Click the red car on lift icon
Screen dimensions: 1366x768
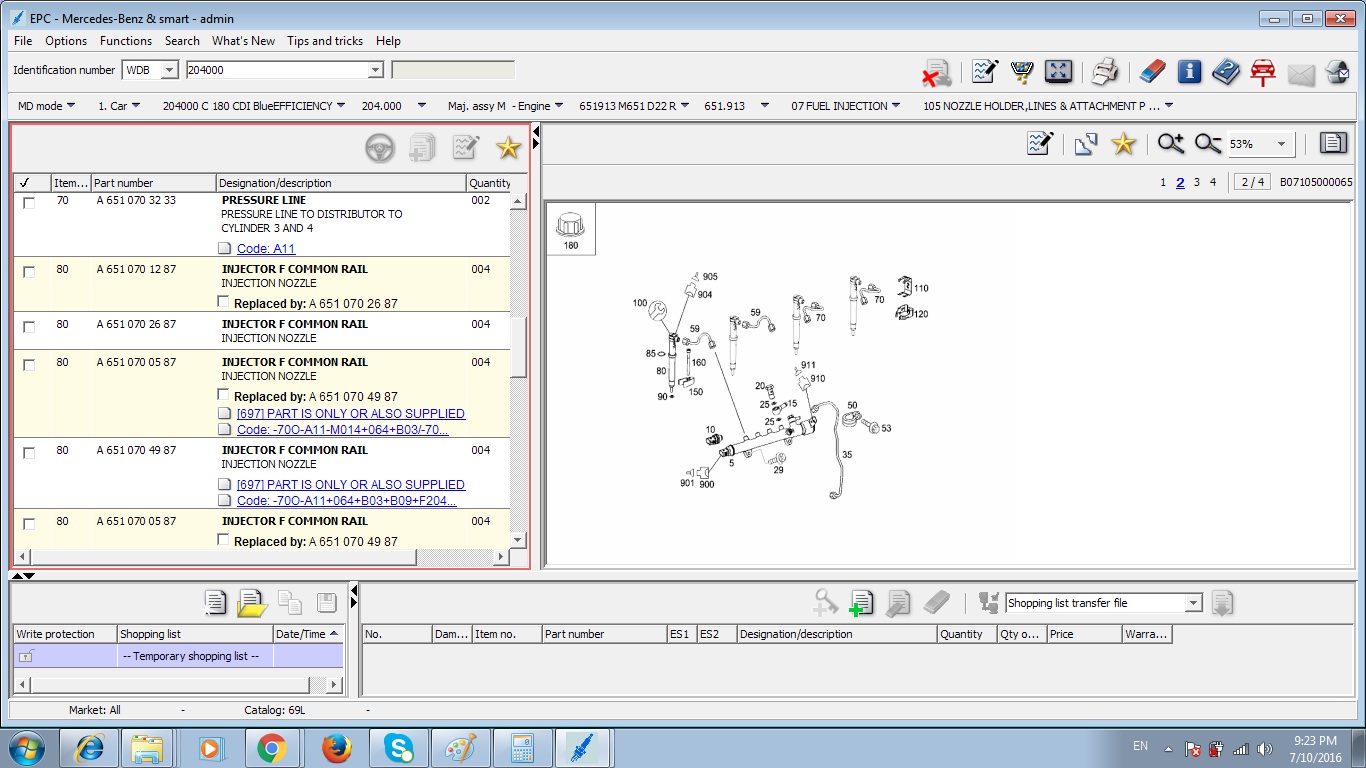(x=1263, y=71)
